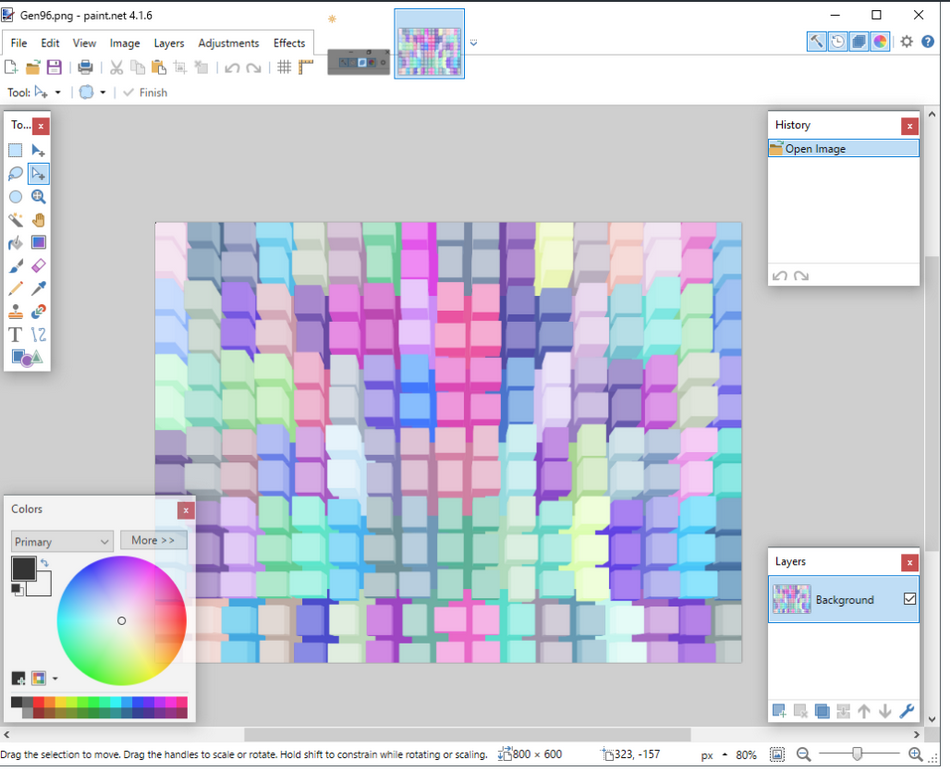Click the More >> button in Colors
This screenshot has height=771, width=950.
click(x=153, y=540)
